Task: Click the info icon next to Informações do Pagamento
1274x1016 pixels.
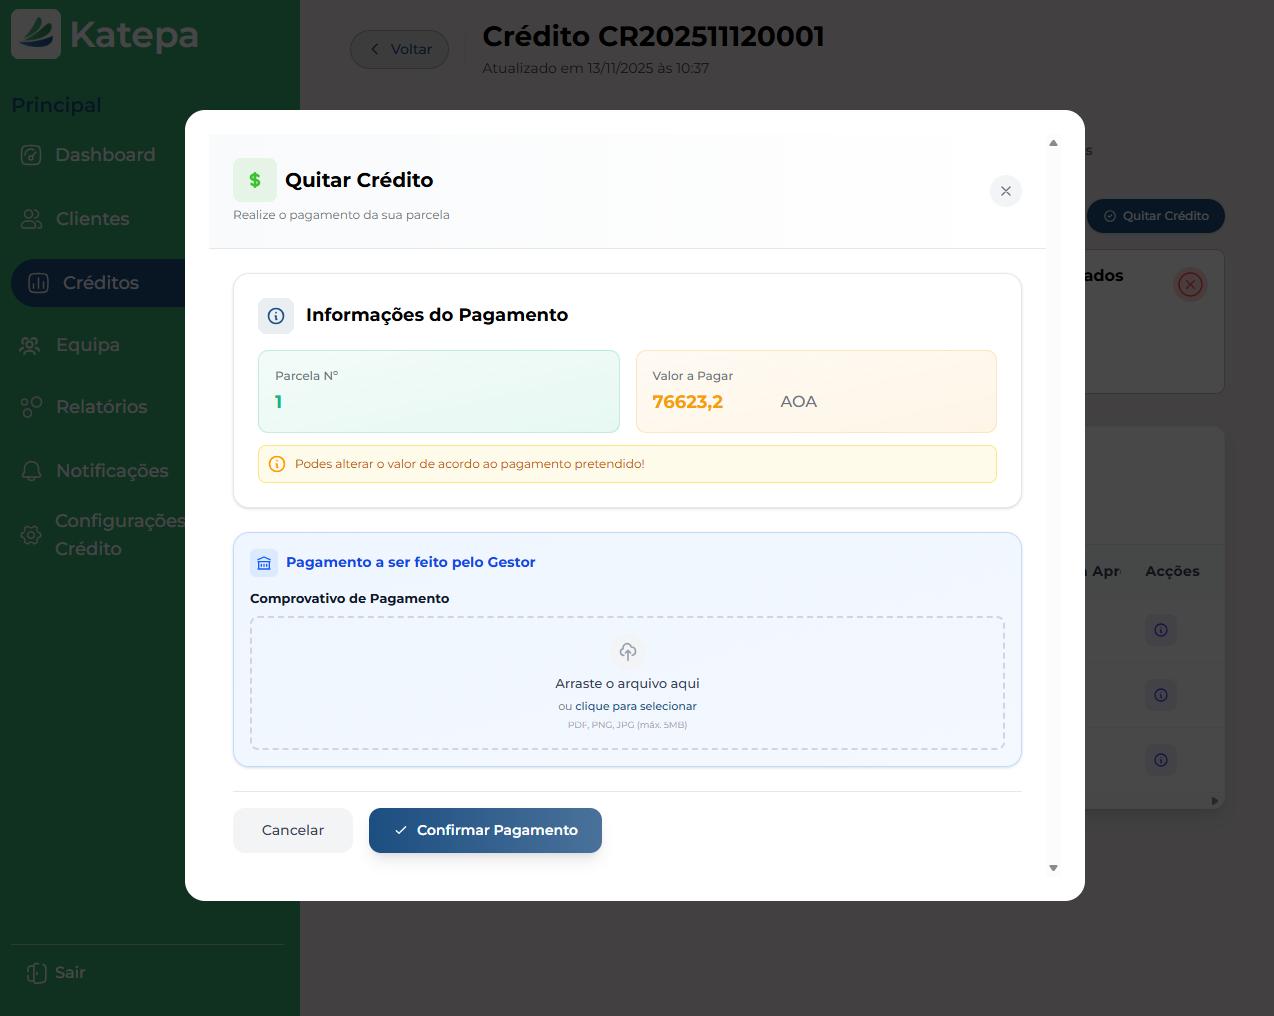Action: pyautogui.click(x=276, y=316)
